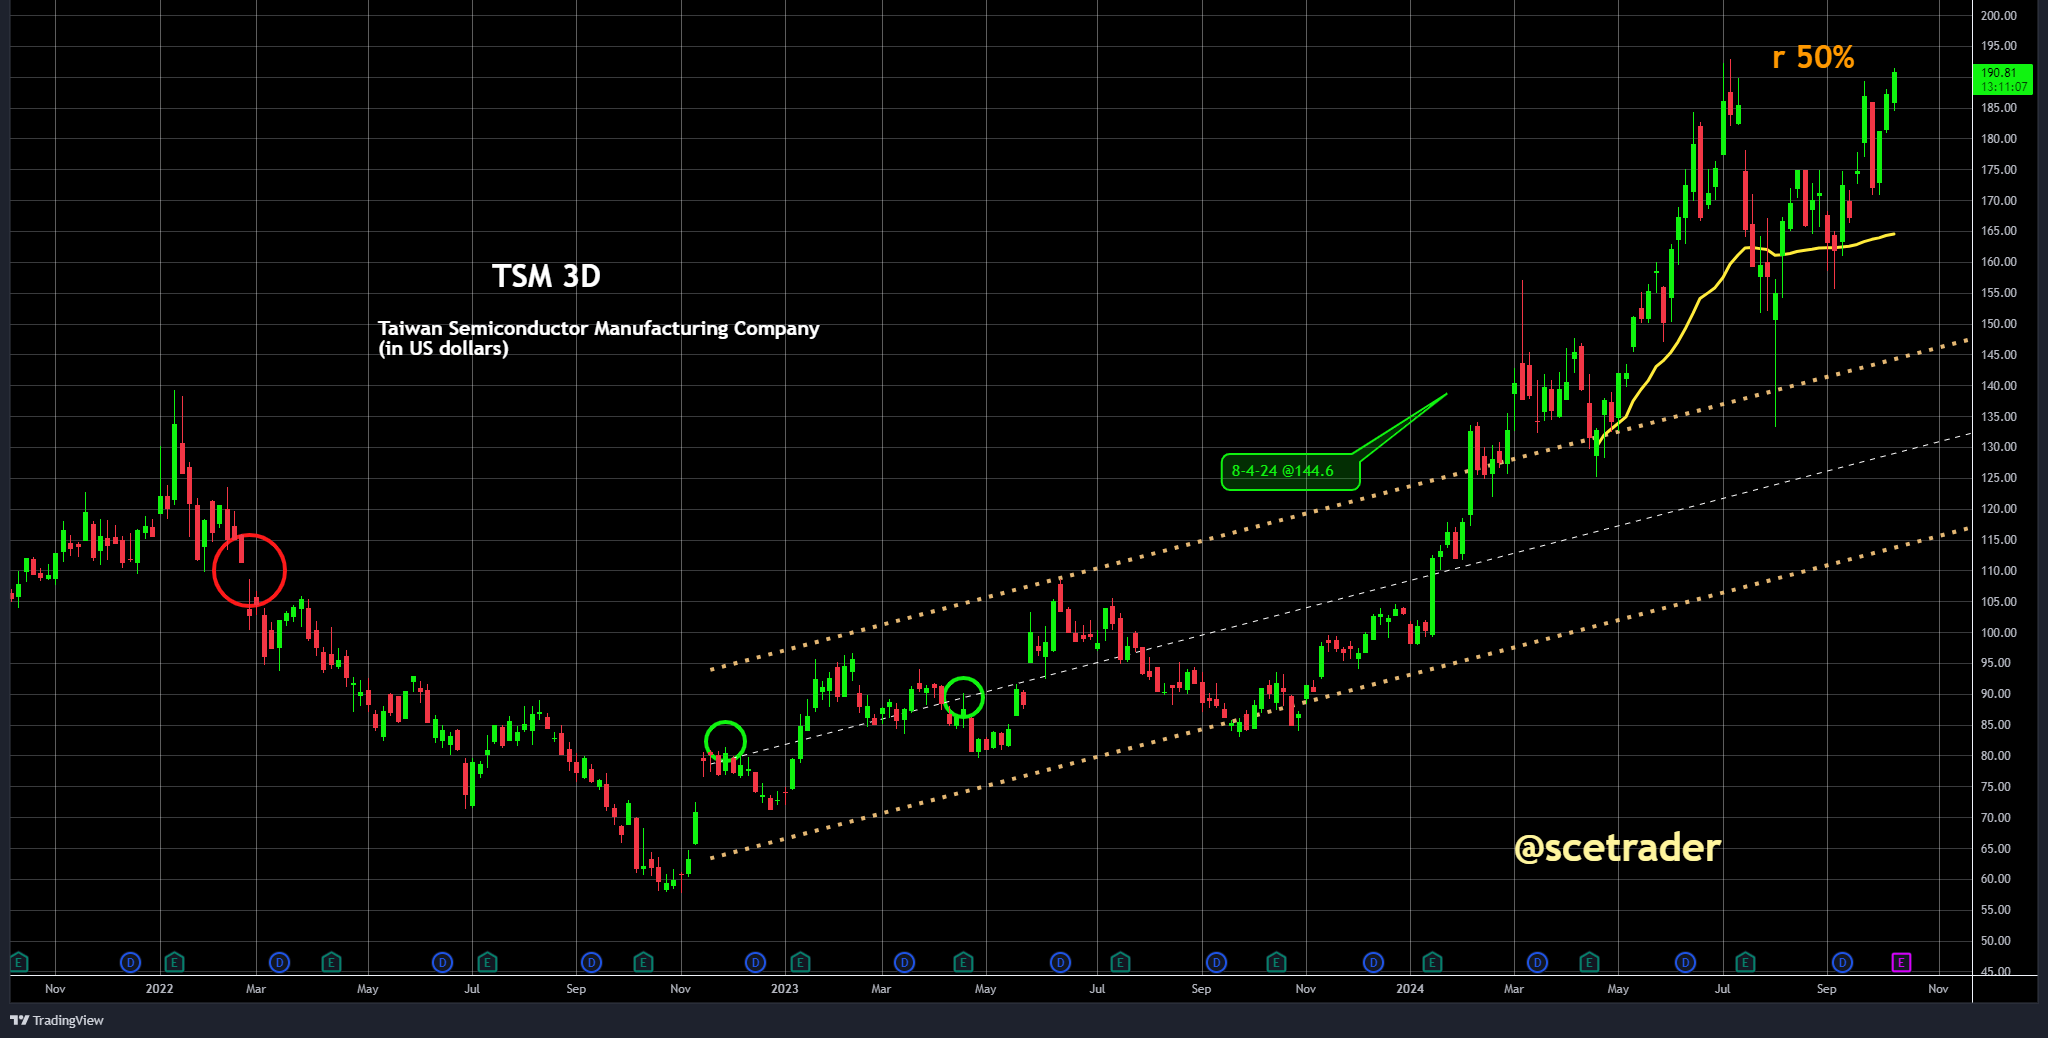
Task: Click the 150.00 price axis label
Action: click(1998, 324)
